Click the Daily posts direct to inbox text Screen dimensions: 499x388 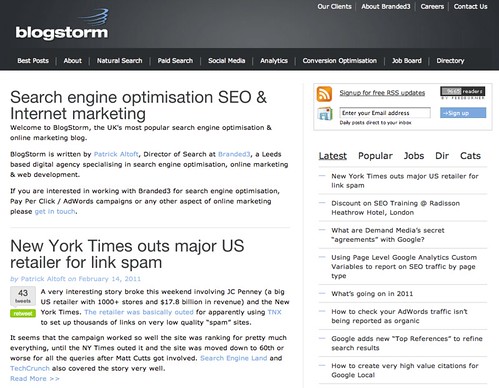[375, 123]
